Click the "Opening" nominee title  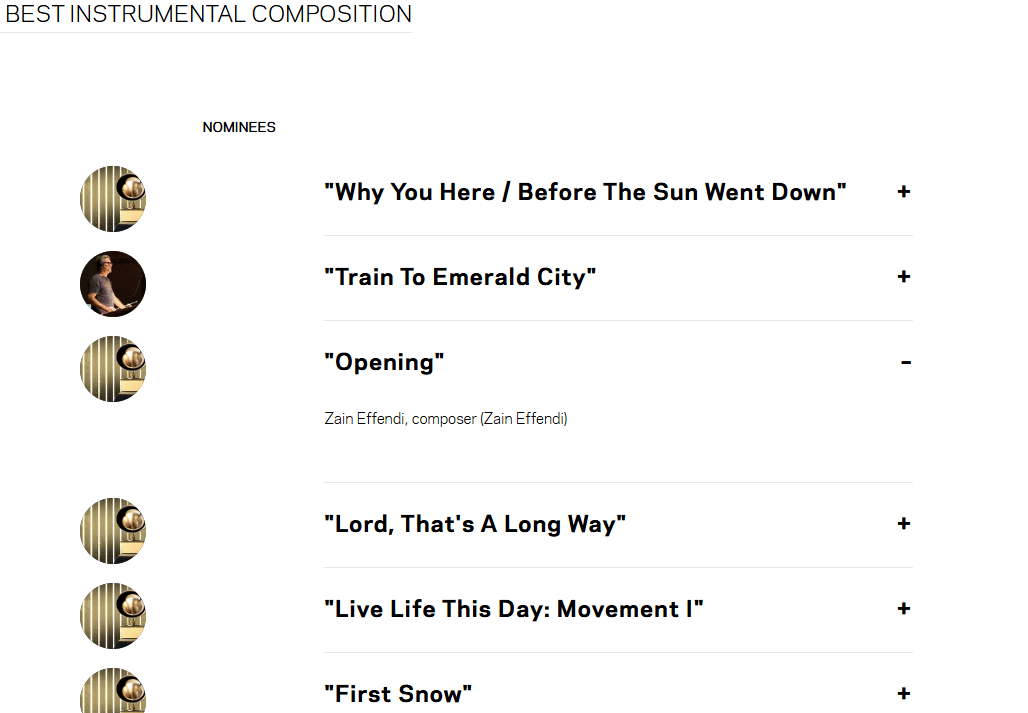pyautogui.click(x=384, y=362)
